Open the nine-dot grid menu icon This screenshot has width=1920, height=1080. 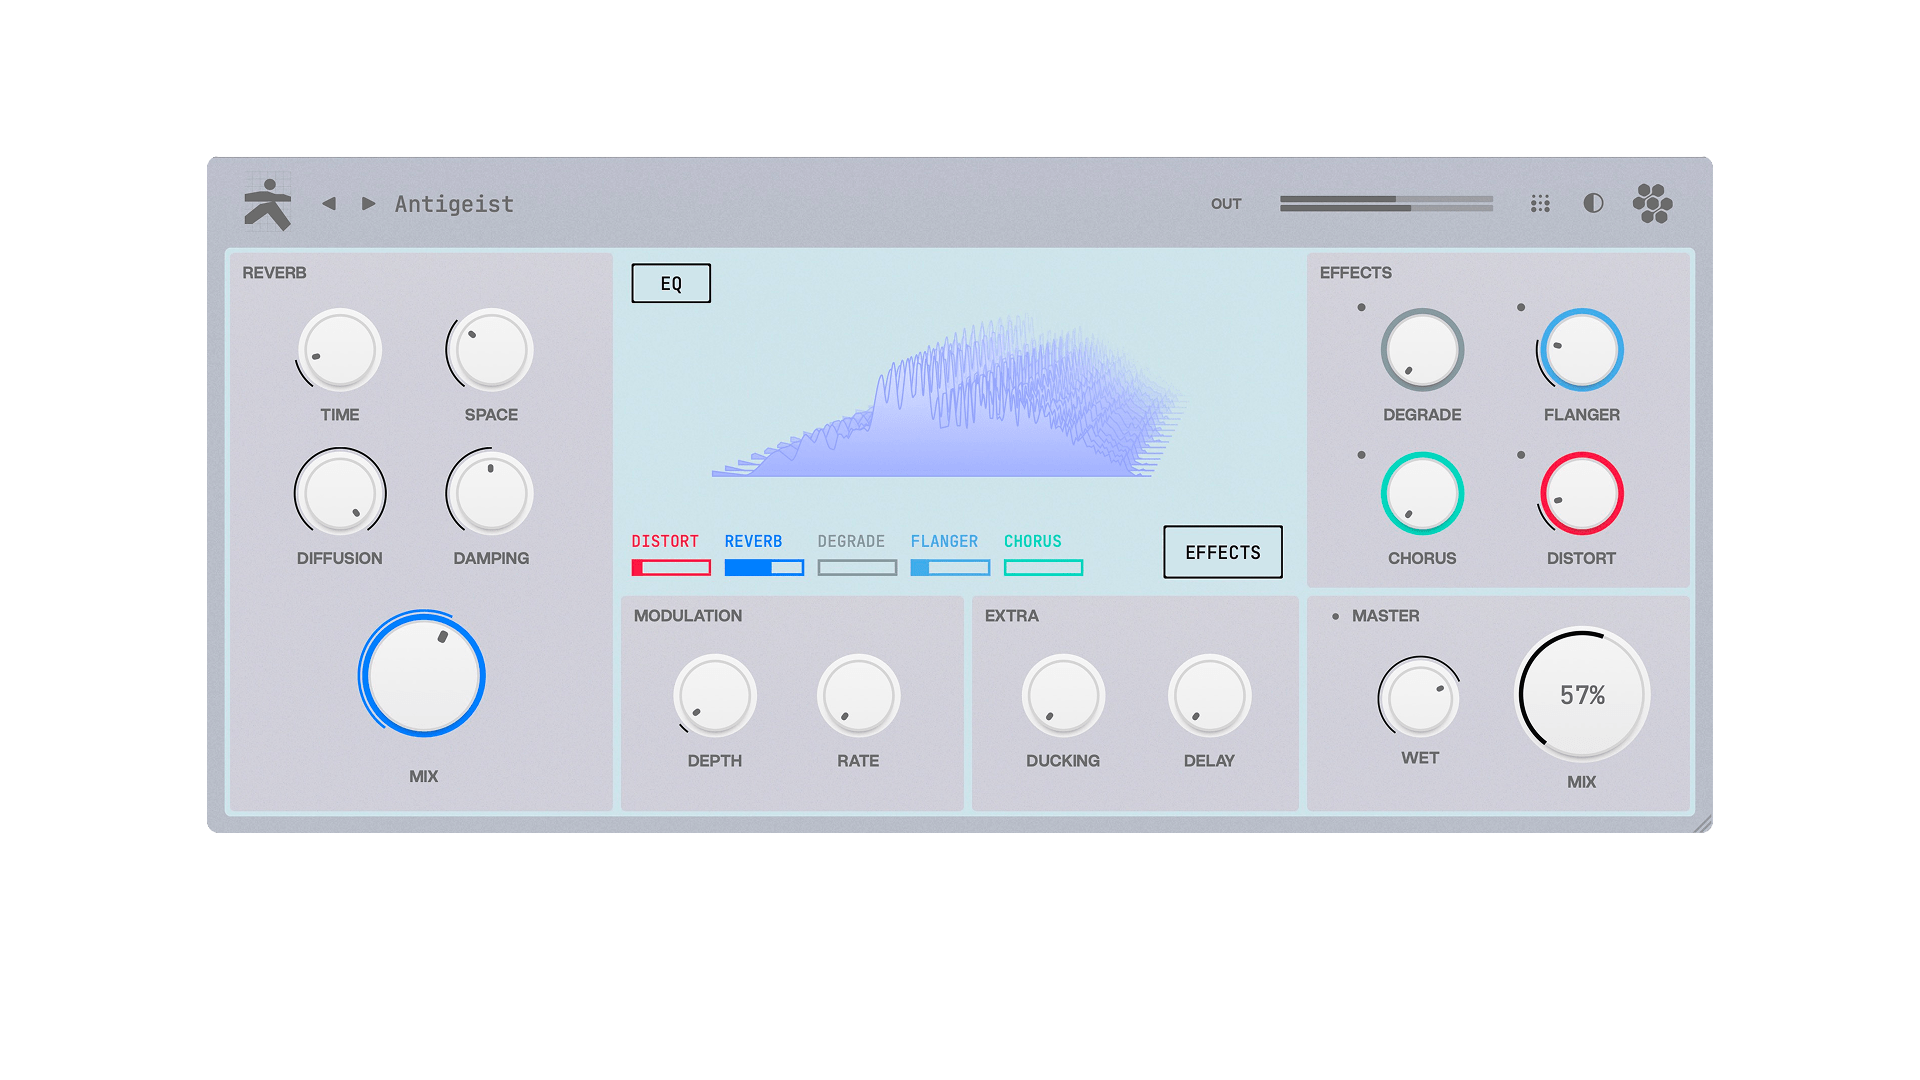1540,204
